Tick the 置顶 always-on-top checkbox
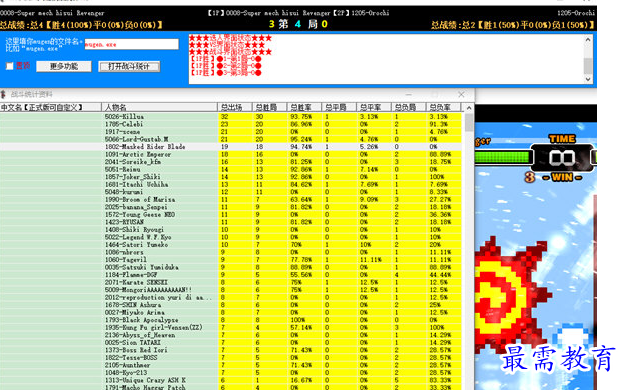Viewport: 624px width, 390px height. click(x=10, y=66)
